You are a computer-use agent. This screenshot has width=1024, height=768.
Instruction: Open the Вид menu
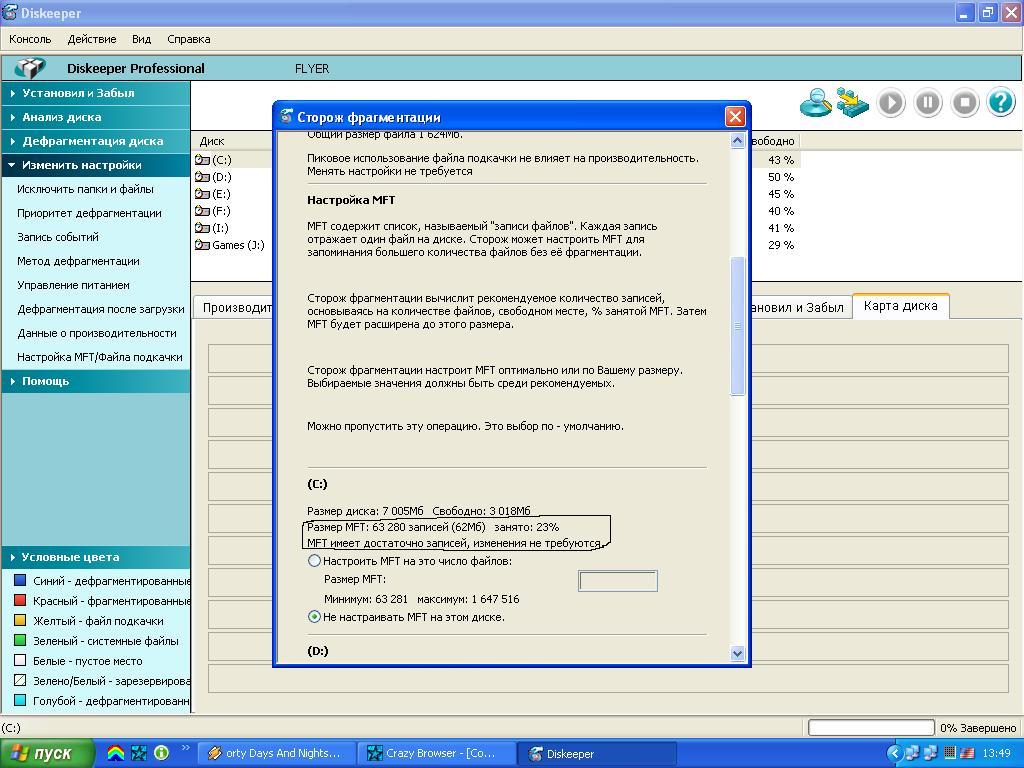click(x=142, y=39)
